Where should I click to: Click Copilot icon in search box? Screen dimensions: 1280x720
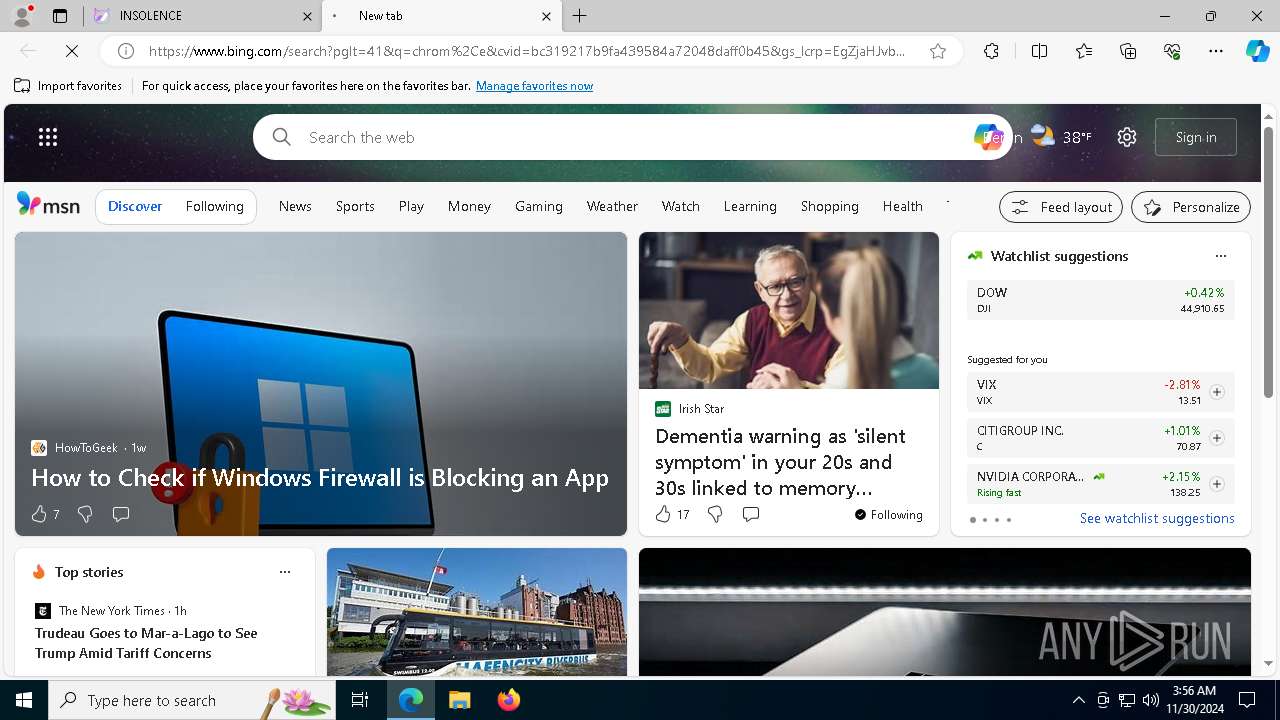click(987, 137)
